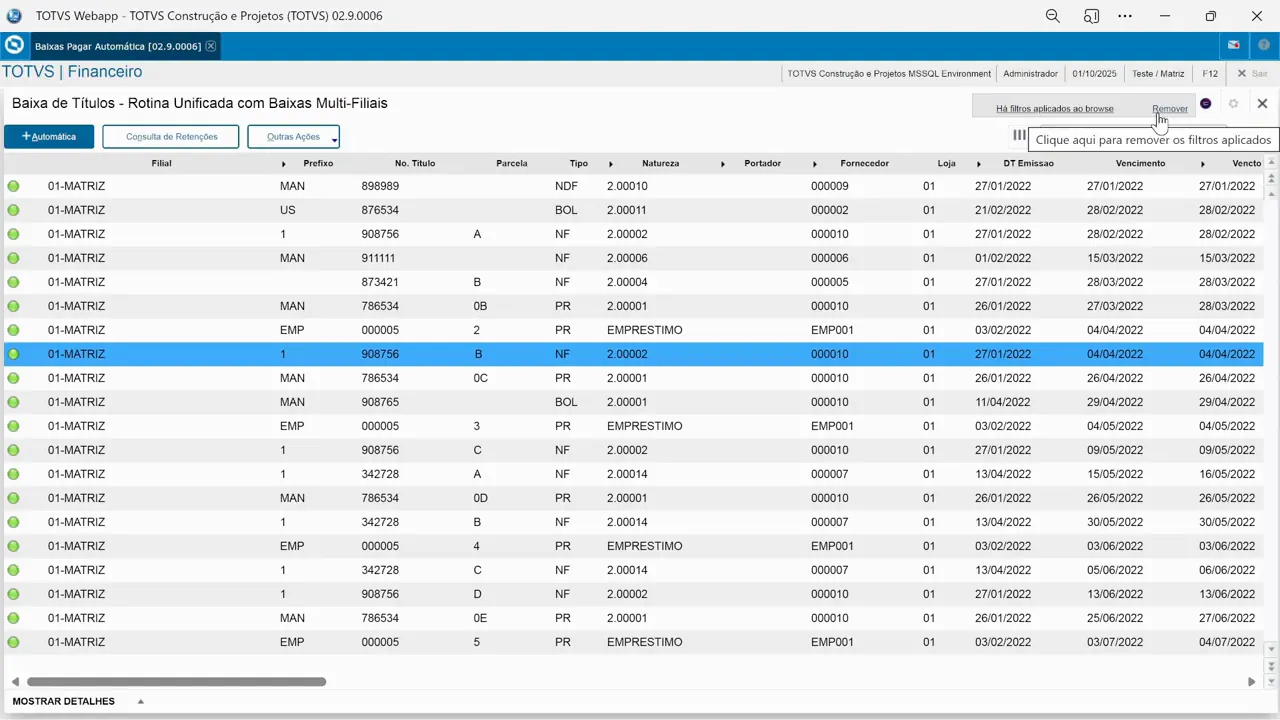This screenshot has width=1280, height=720.
Task: Select the highlighted row with title 908756 parcela B
Action: pos(400,353)
